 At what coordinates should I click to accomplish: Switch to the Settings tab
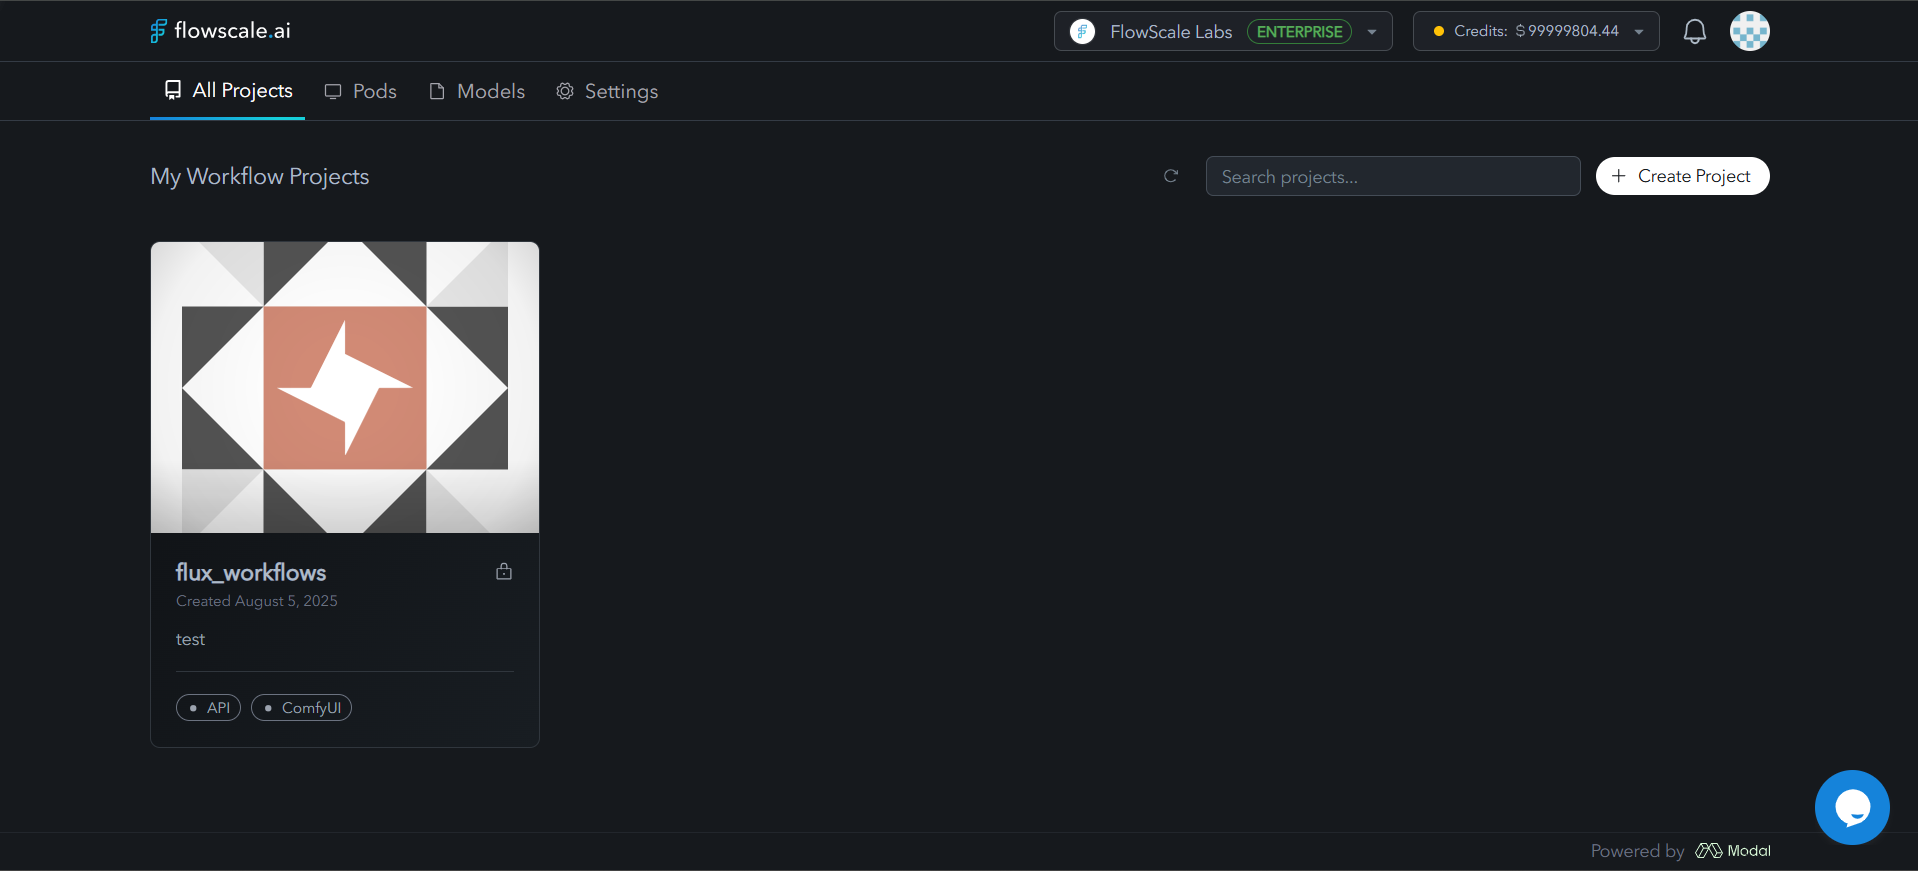[607, 91]
